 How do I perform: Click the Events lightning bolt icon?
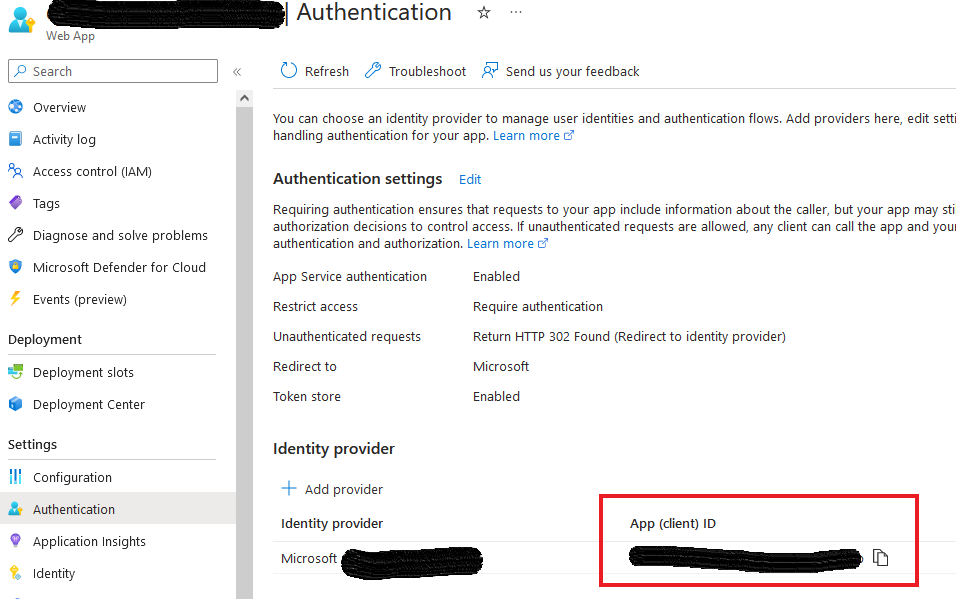tap(16, 299)
